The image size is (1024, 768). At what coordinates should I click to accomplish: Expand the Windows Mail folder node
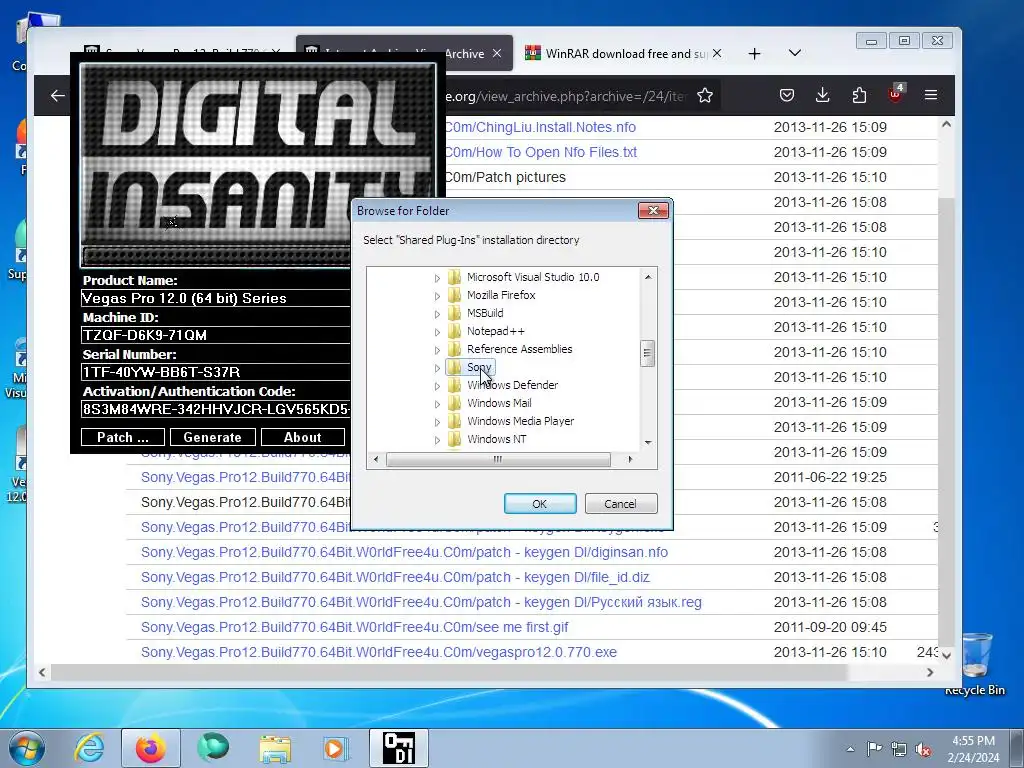(437, 404)
